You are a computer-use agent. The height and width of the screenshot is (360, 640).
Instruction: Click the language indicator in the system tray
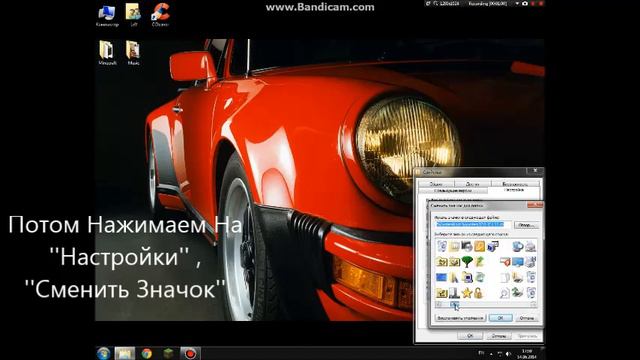[x=481, y=353]
